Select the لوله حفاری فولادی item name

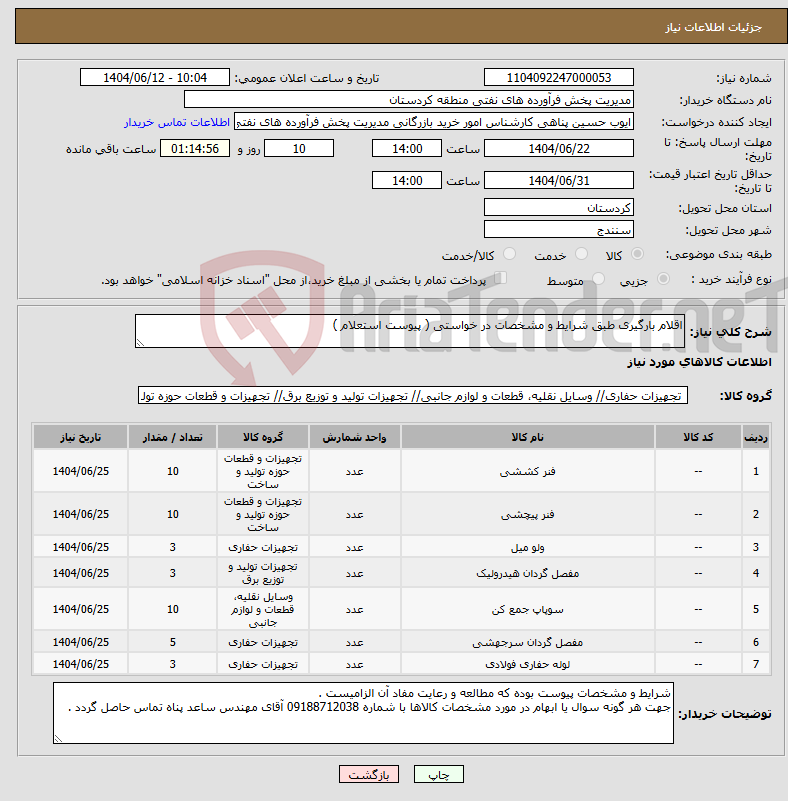(528, 664)
